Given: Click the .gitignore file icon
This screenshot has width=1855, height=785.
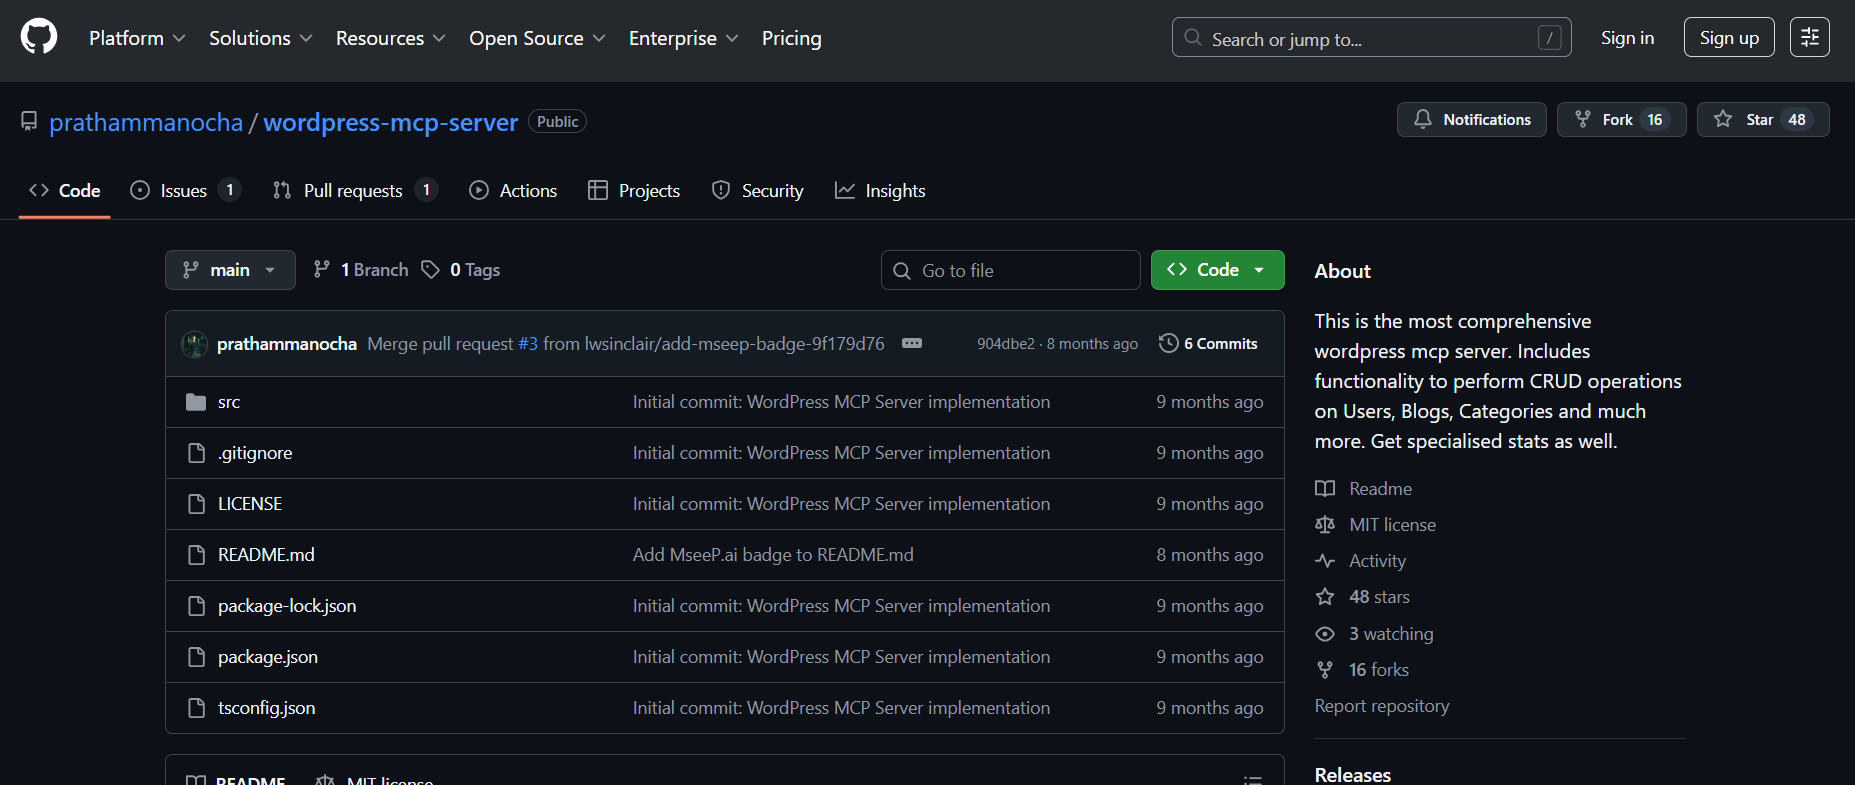Looking at the screenshot, I should click(x=196, y=453).
